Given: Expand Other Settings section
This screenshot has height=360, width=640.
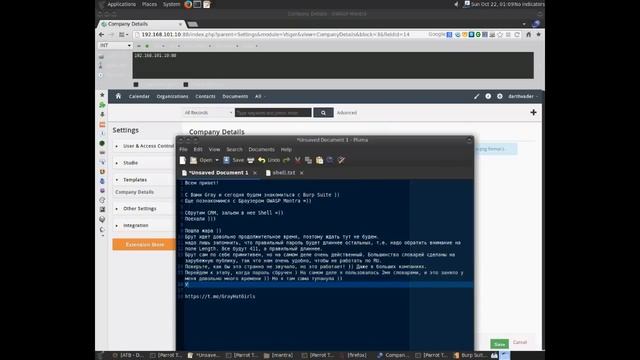Looking at the screenshot, I should point(144,209).
